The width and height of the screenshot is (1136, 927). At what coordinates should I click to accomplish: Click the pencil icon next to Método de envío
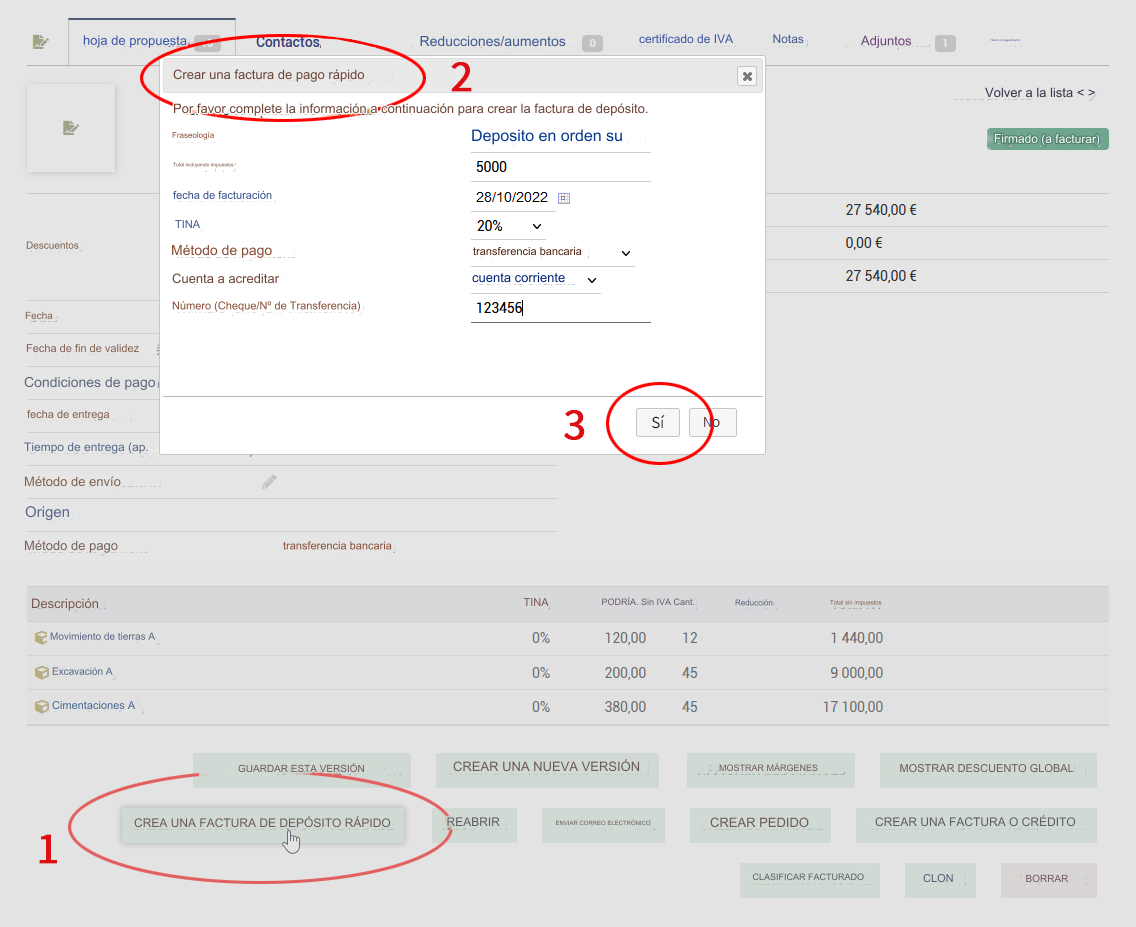[x=270, y=482]
